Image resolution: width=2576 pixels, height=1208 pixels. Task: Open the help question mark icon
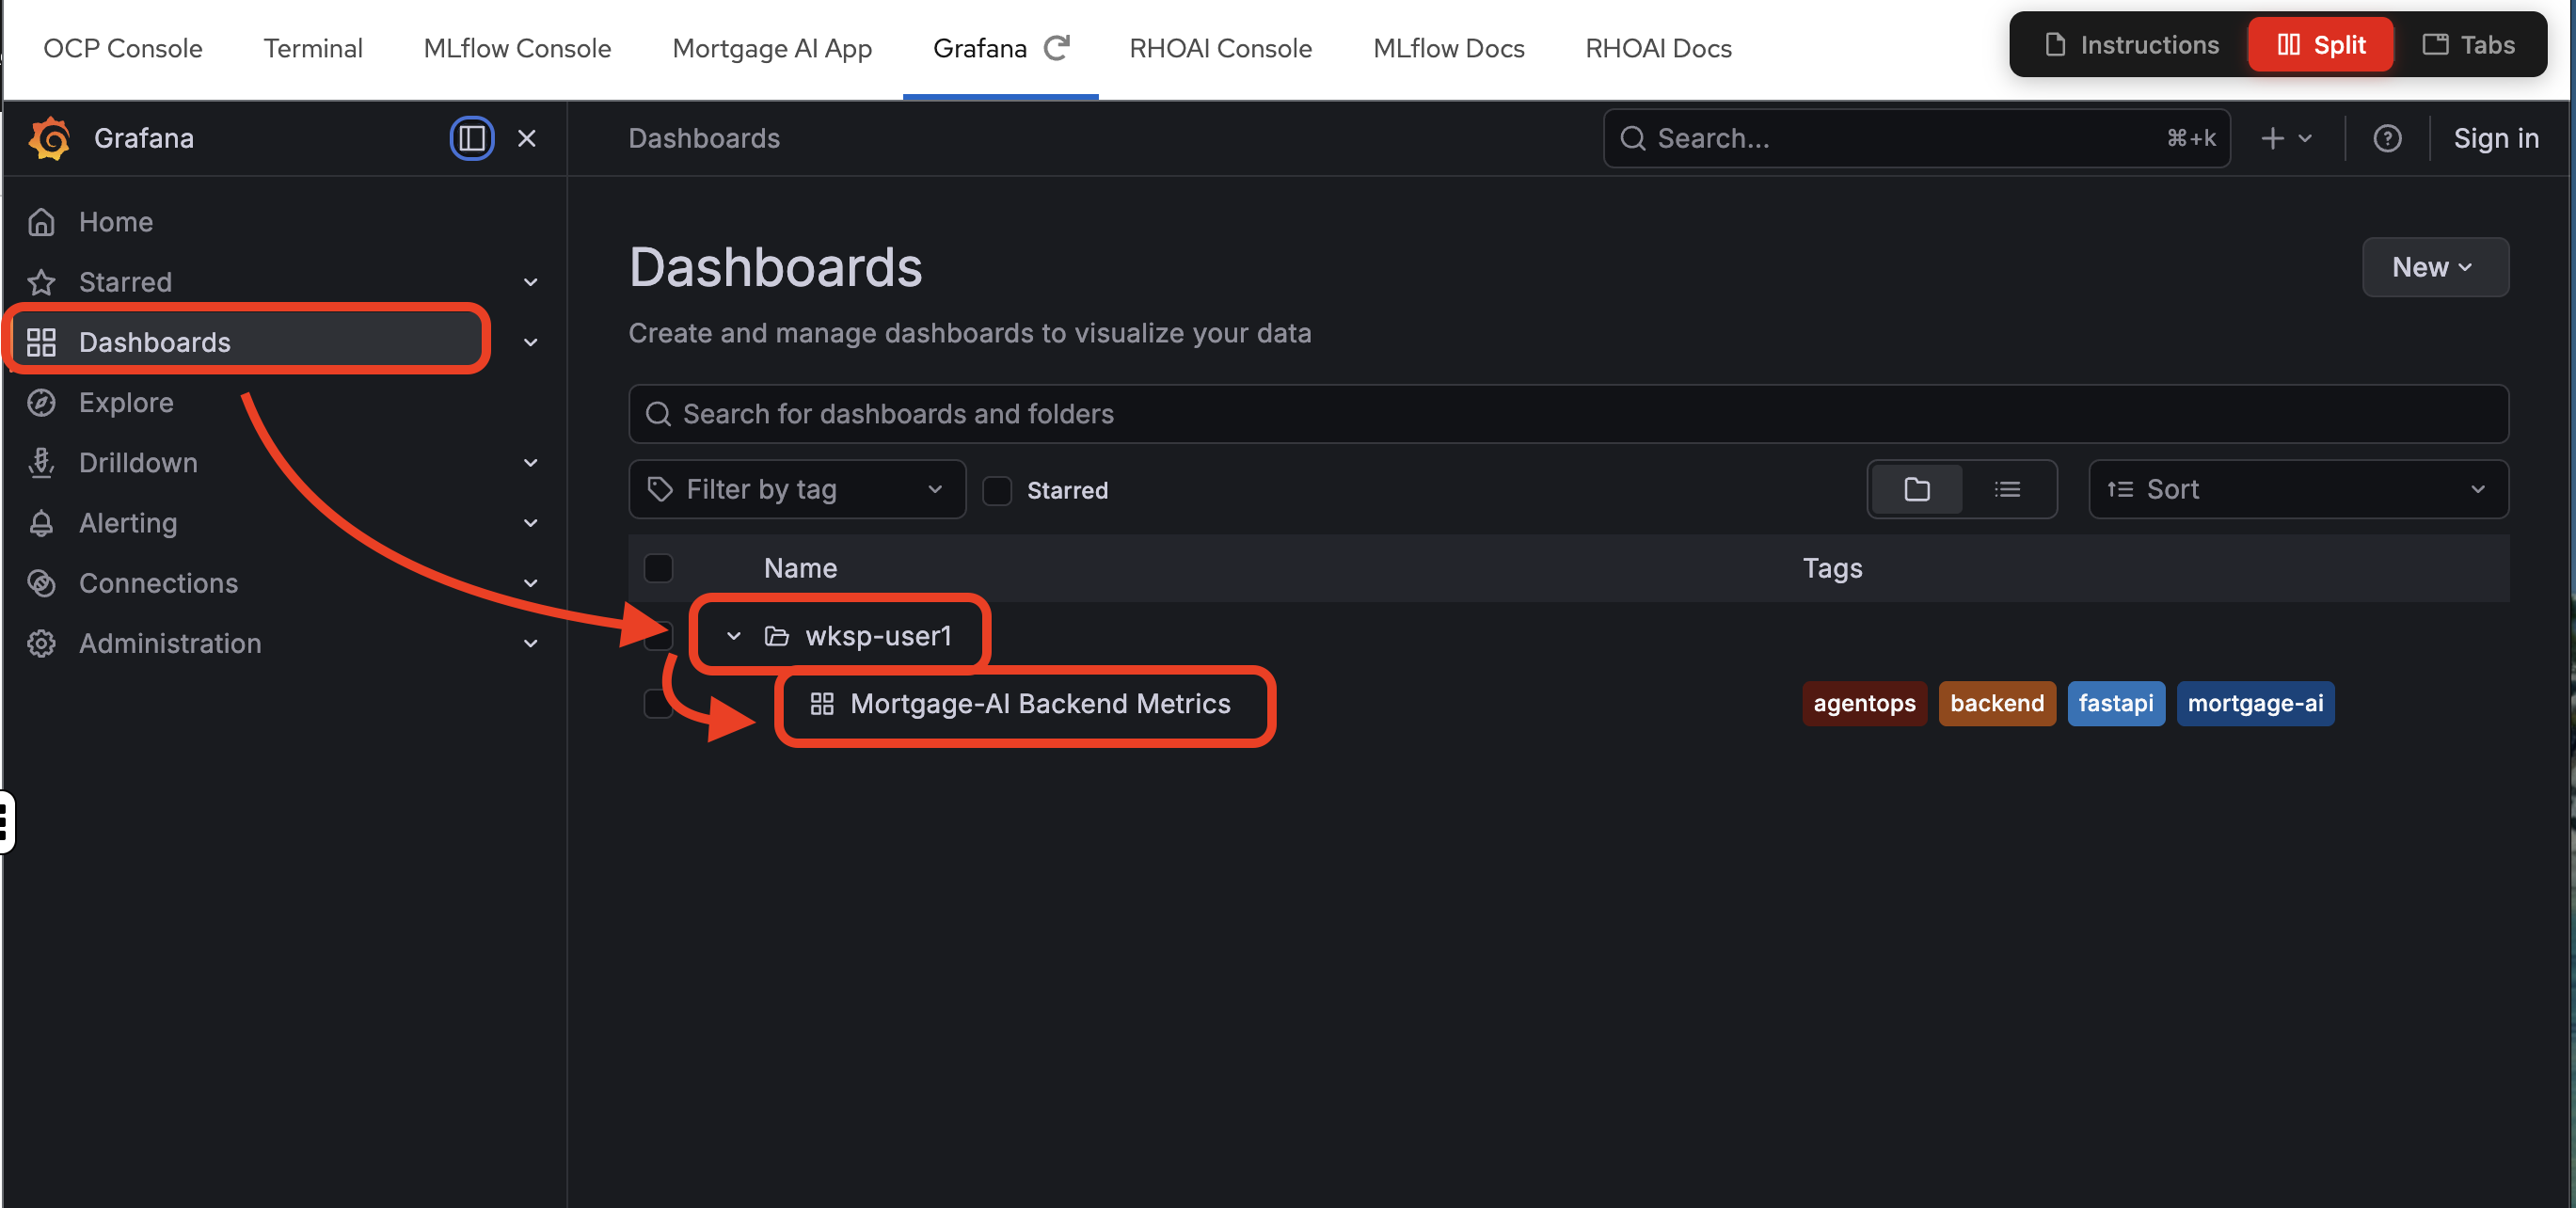pos(2387,138)
